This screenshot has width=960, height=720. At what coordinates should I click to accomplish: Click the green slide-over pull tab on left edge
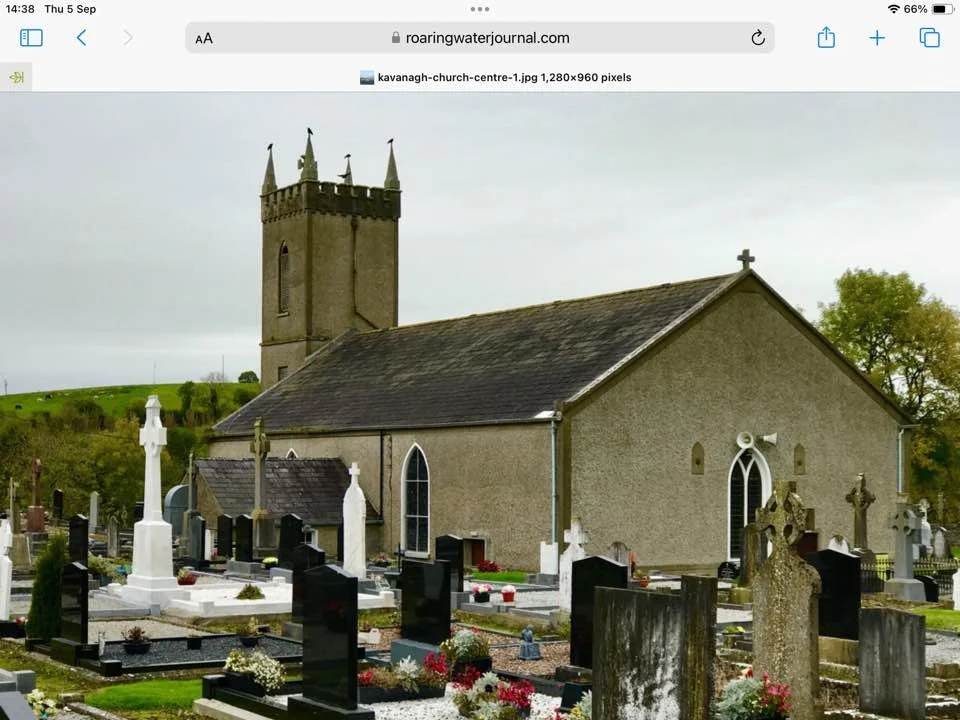(16, 76)
